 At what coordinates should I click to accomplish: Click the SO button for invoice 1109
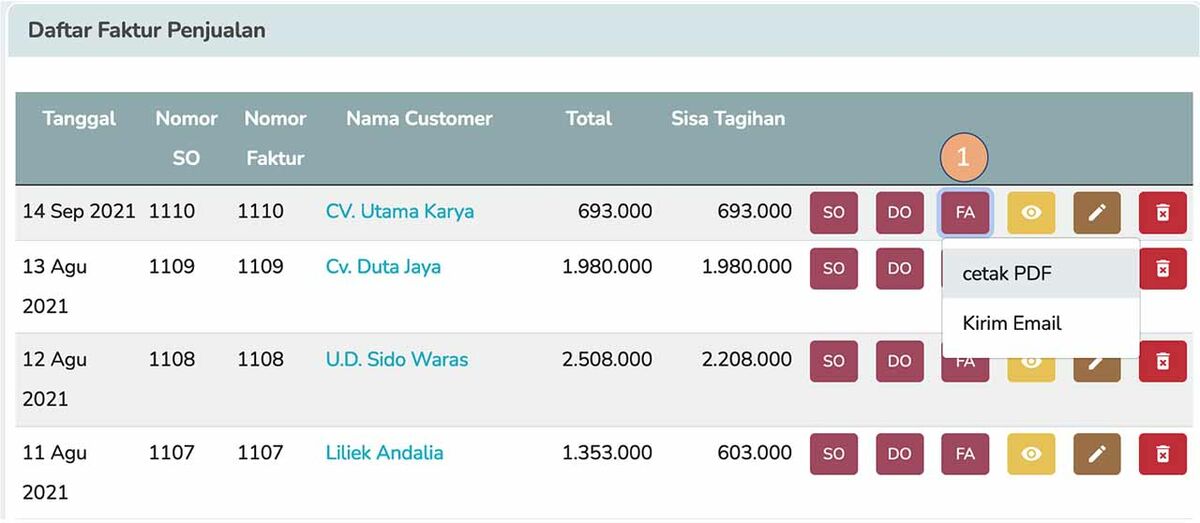(833, 268)
